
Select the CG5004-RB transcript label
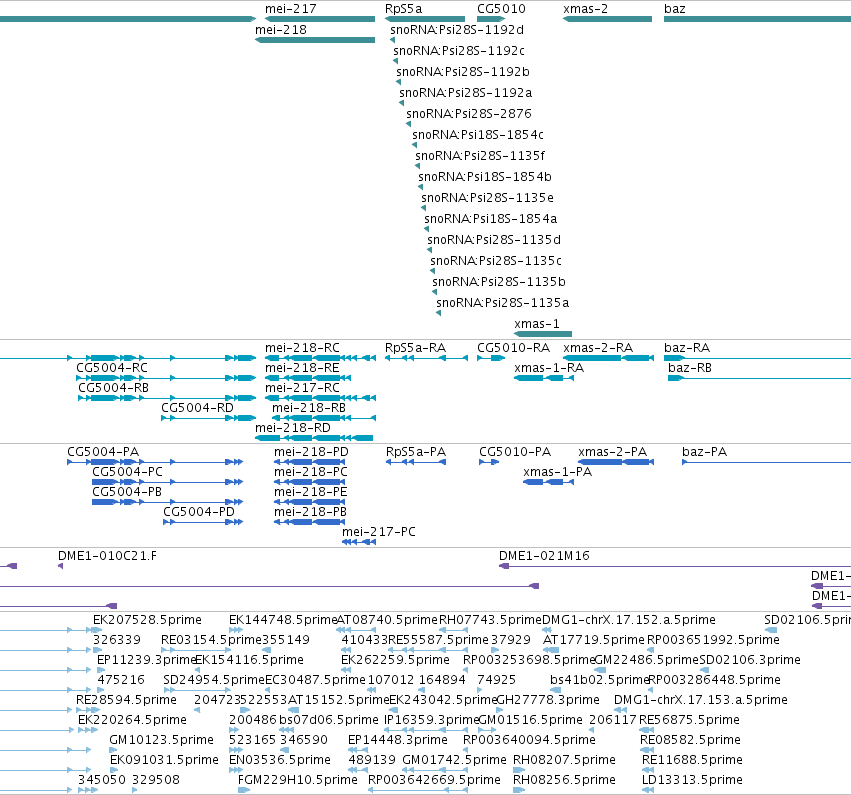(113, 388)
